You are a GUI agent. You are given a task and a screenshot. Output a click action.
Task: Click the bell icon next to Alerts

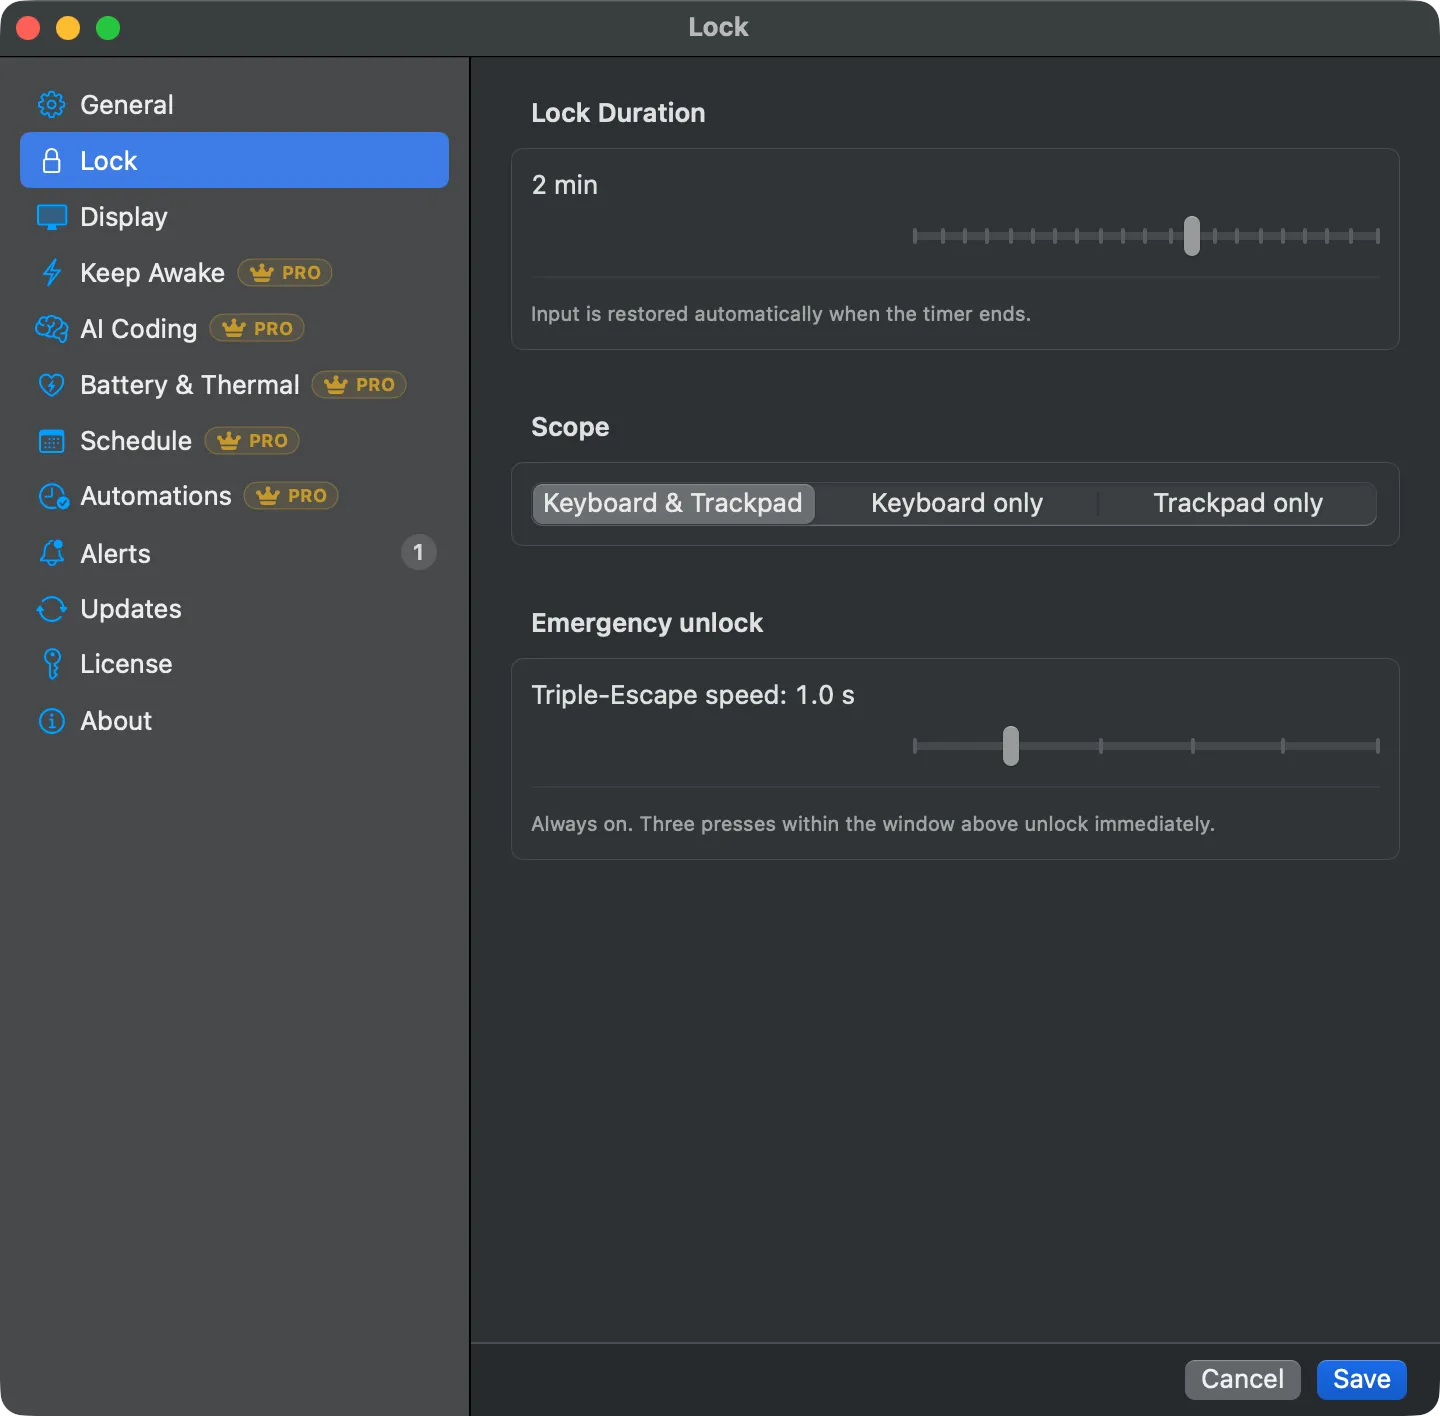(51, 553)
